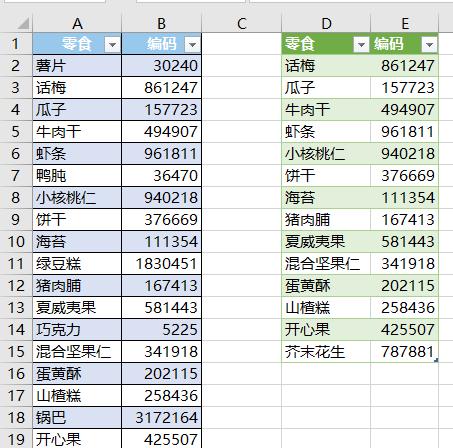
Task: Click 376669 in column B
Action: 162,220
